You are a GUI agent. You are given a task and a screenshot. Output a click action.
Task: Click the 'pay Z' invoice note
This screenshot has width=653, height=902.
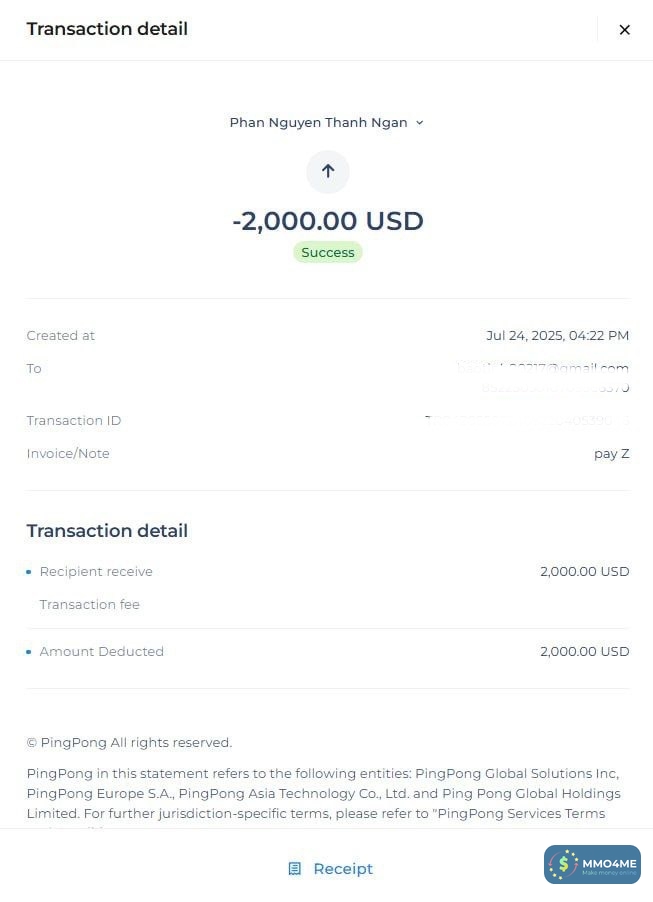[611, 454]
